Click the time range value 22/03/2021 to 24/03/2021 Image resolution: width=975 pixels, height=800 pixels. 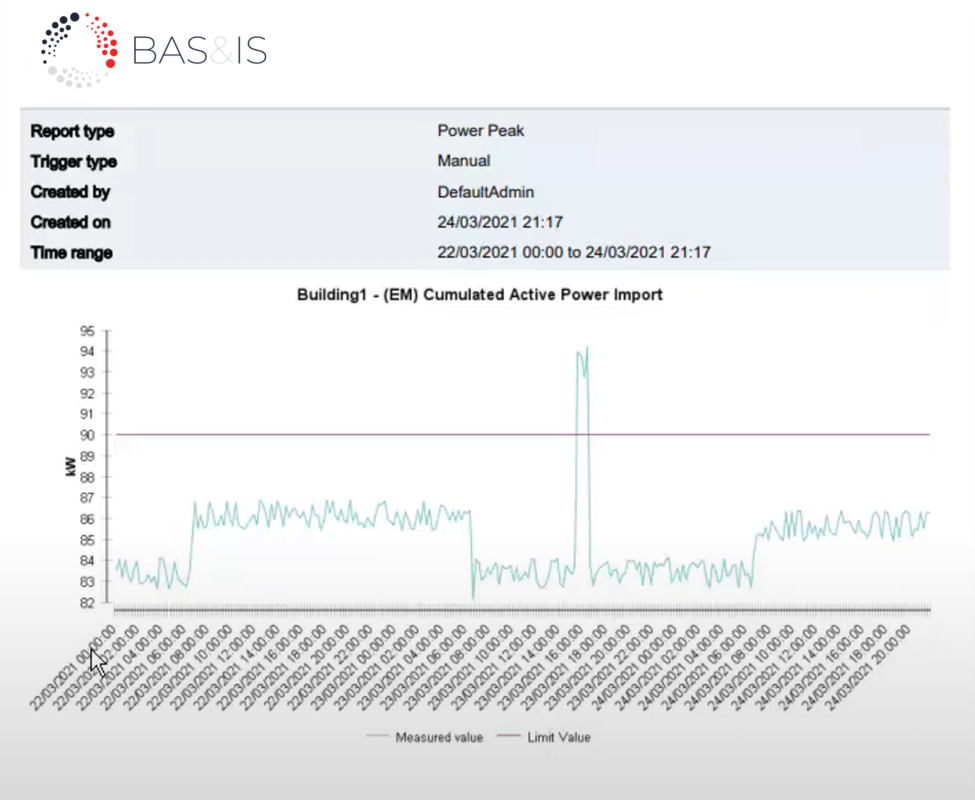click(x=574, y=253)
